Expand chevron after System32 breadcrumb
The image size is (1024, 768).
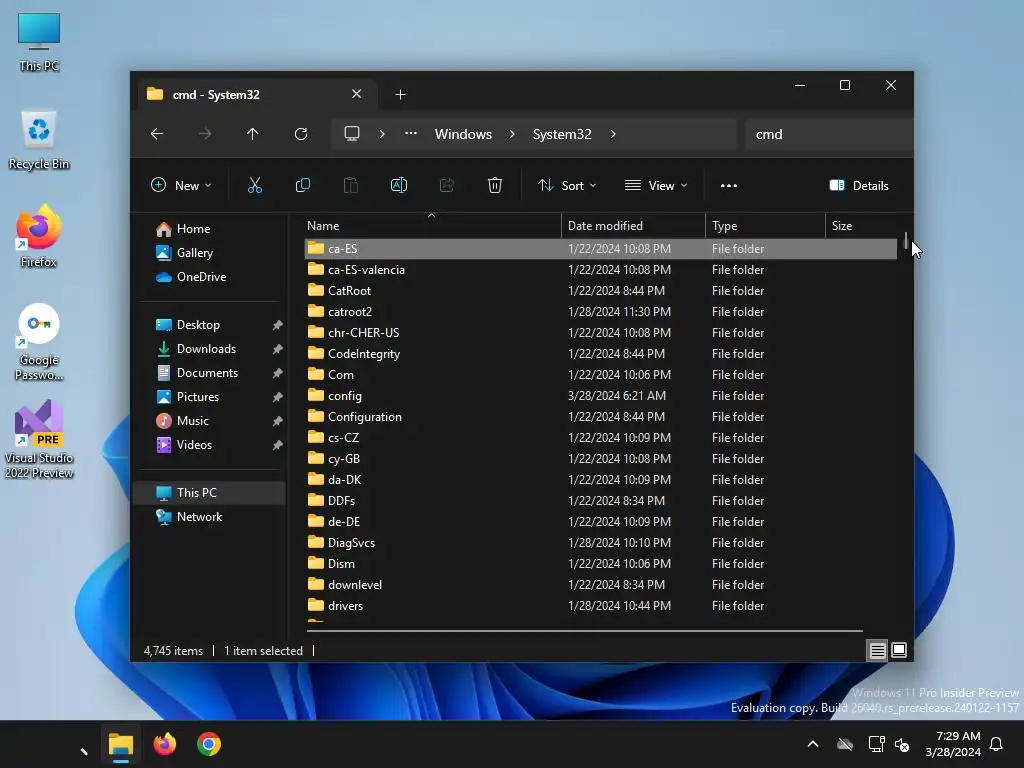(x=613, y=134)
